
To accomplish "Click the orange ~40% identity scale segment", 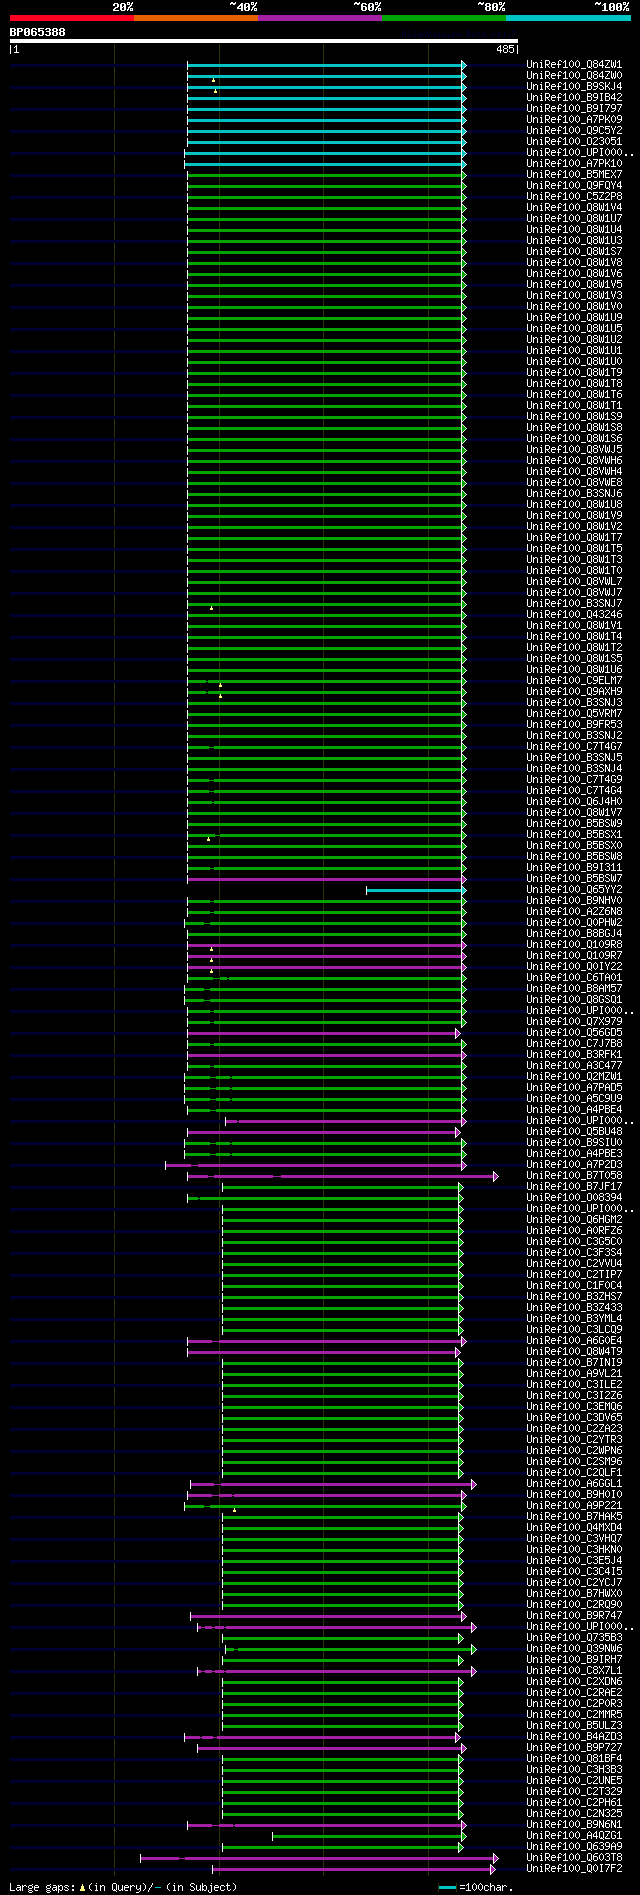I will [196, 18].
